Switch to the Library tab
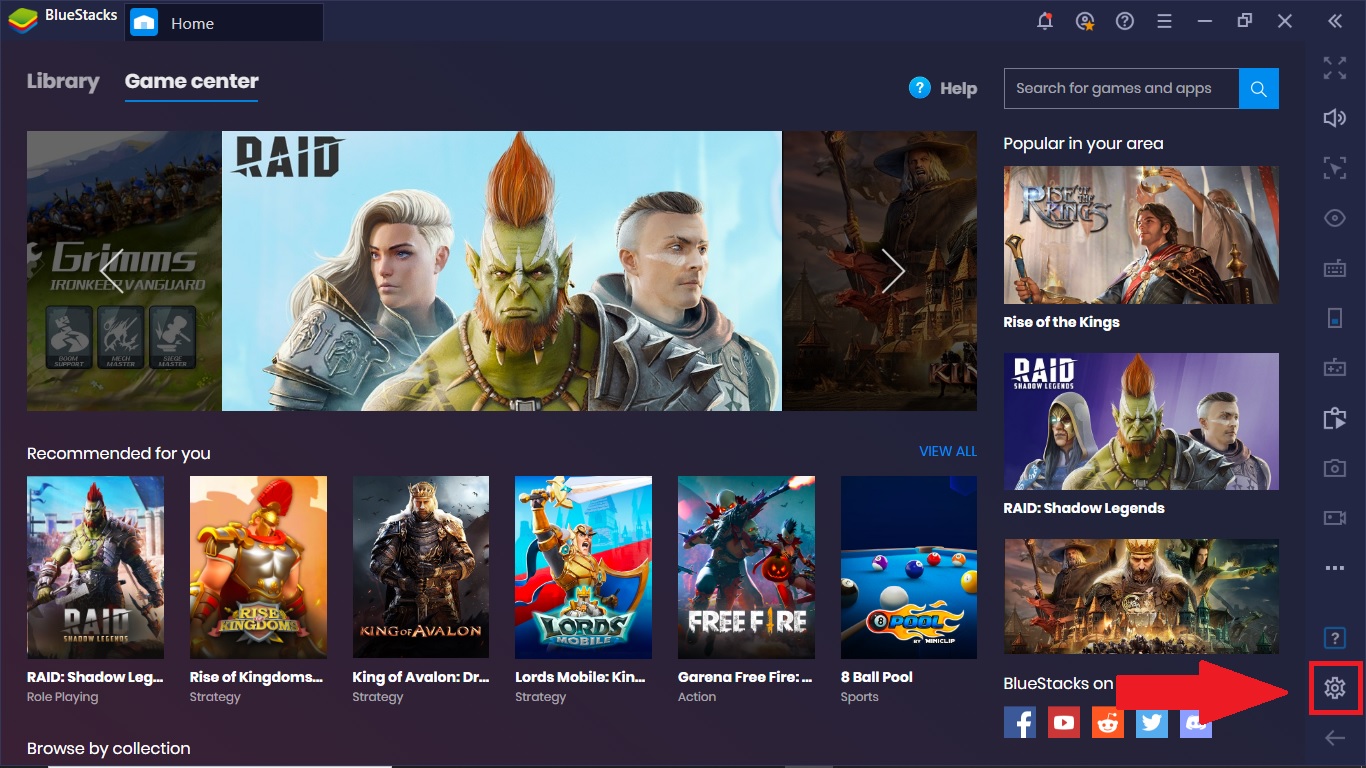Viewport: 1366px width, 768px height. tap(63, 82)
